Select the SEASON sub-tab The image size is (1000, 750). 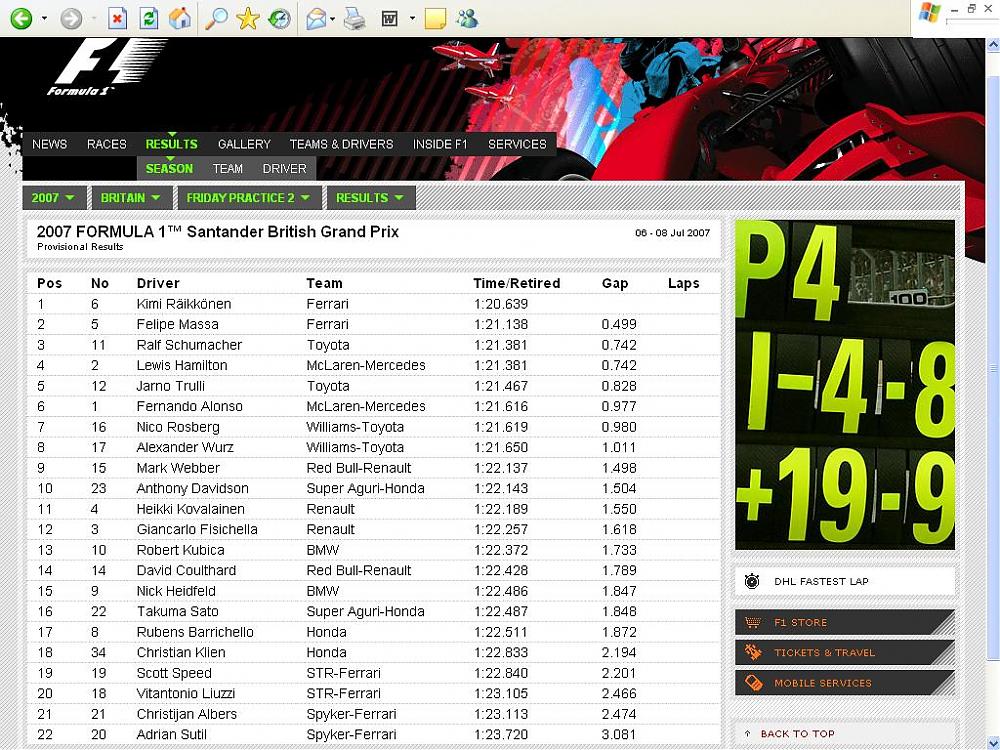click(x=169, y=168)
